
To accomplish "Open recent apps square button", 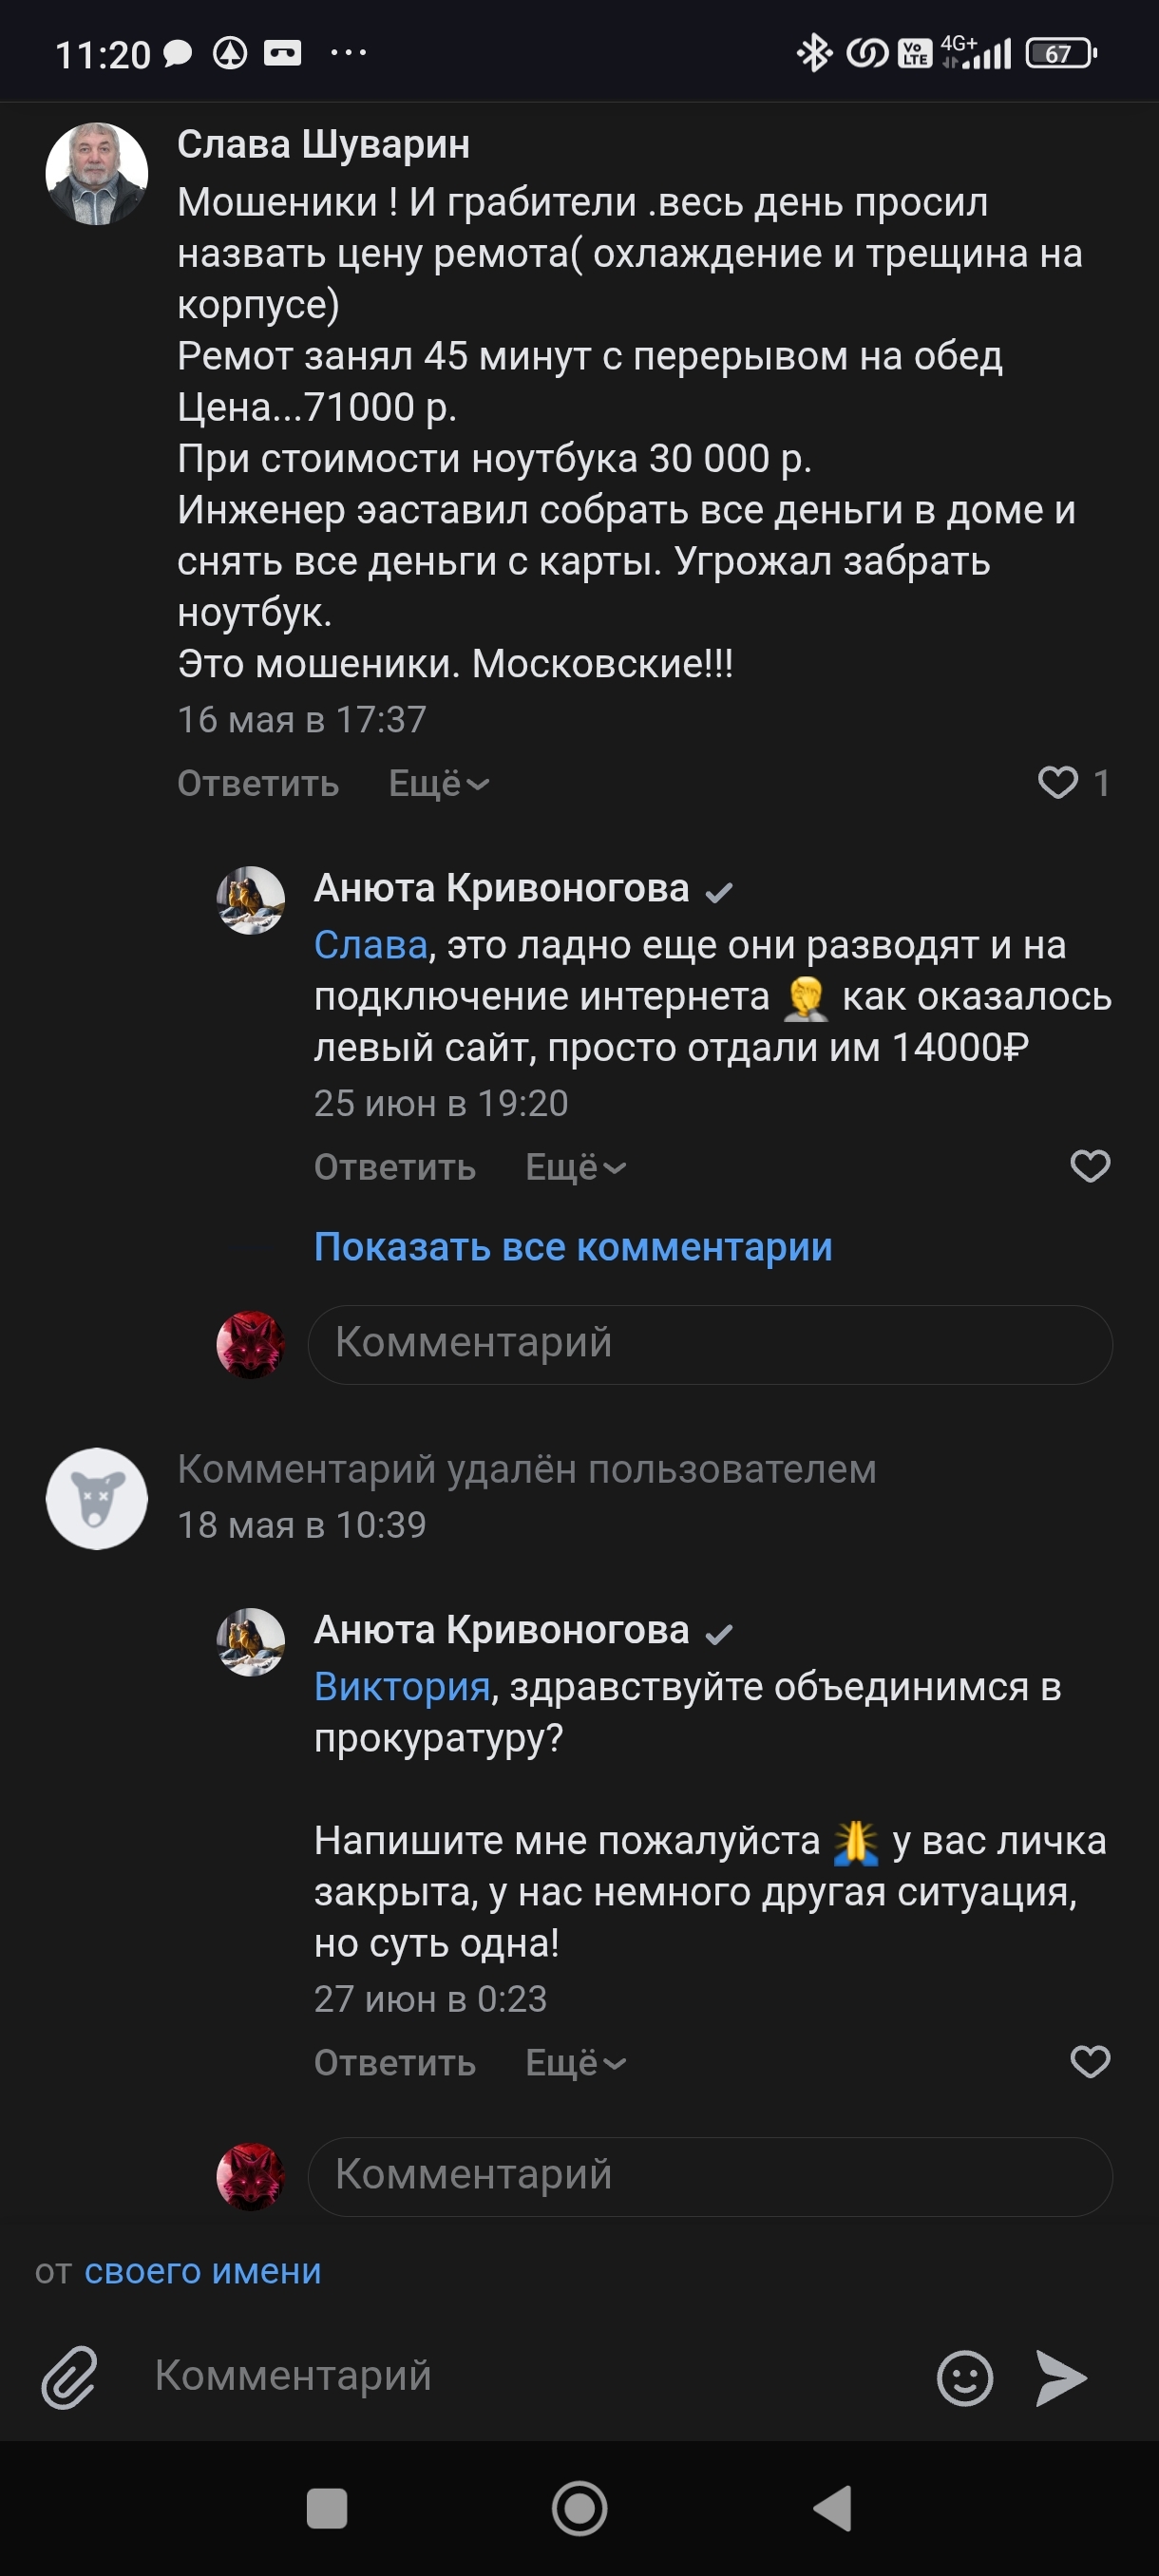I will [x=326, y=2508].
